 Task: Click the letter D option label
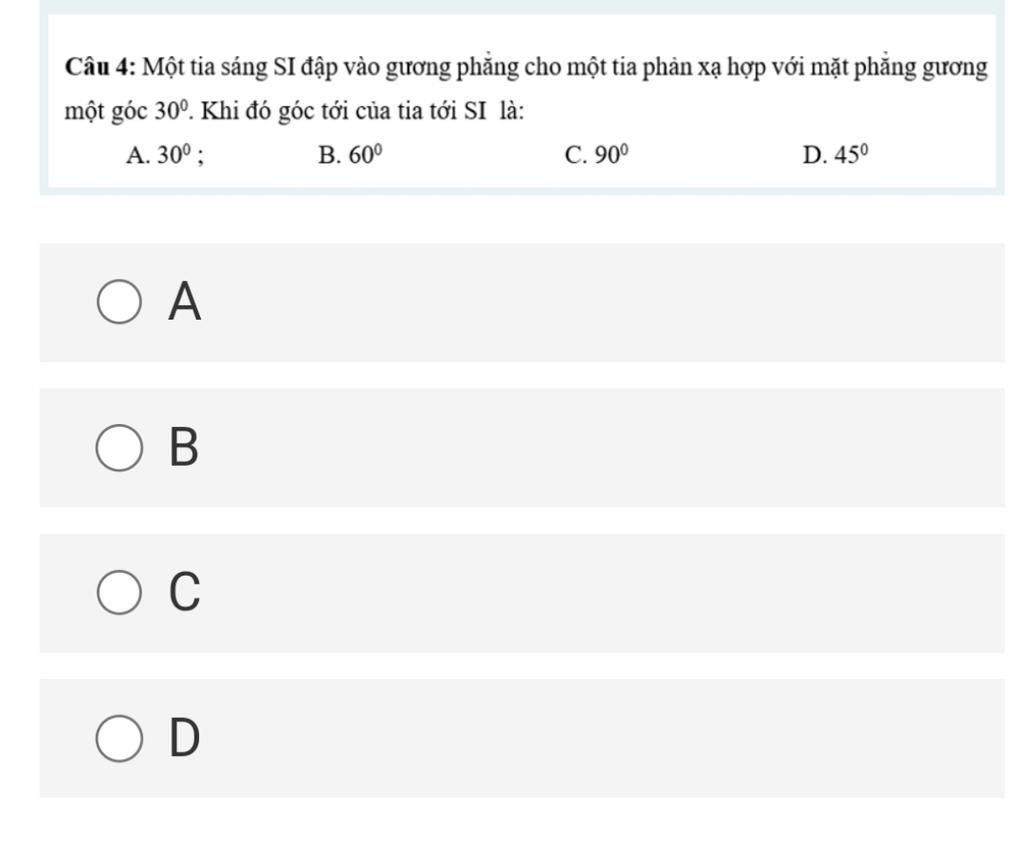[x=184, y=738]
